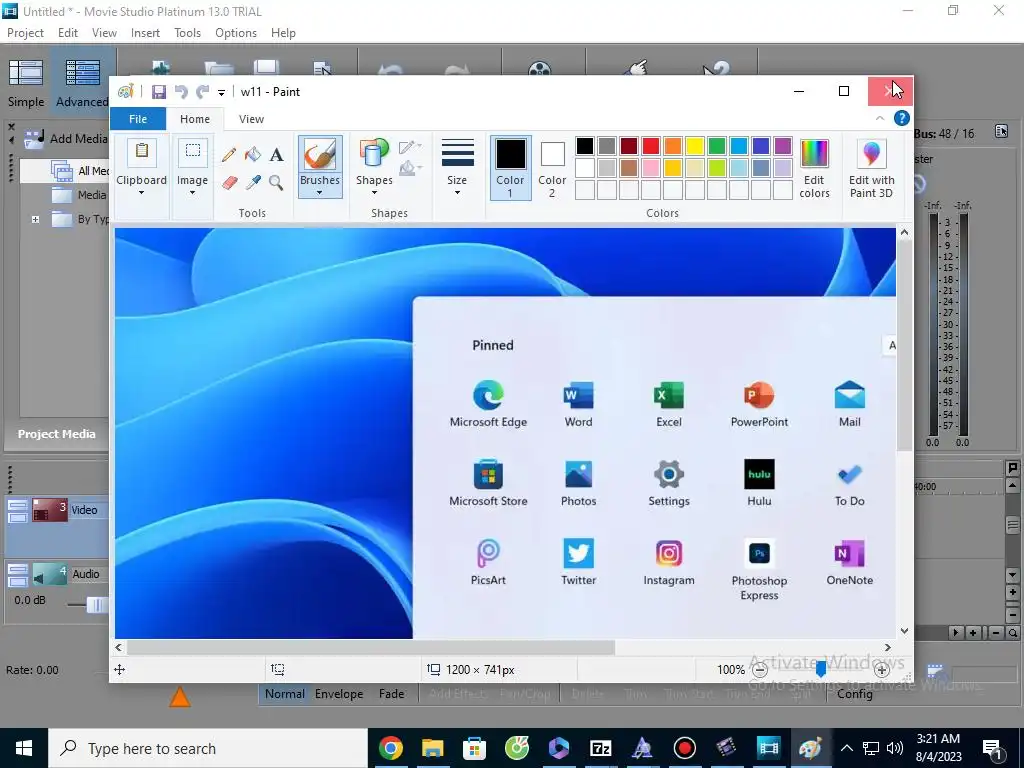Pick the yellow color swatch in palette
The width and height of the screenshot is (1024, 768).
coord(695,146)
